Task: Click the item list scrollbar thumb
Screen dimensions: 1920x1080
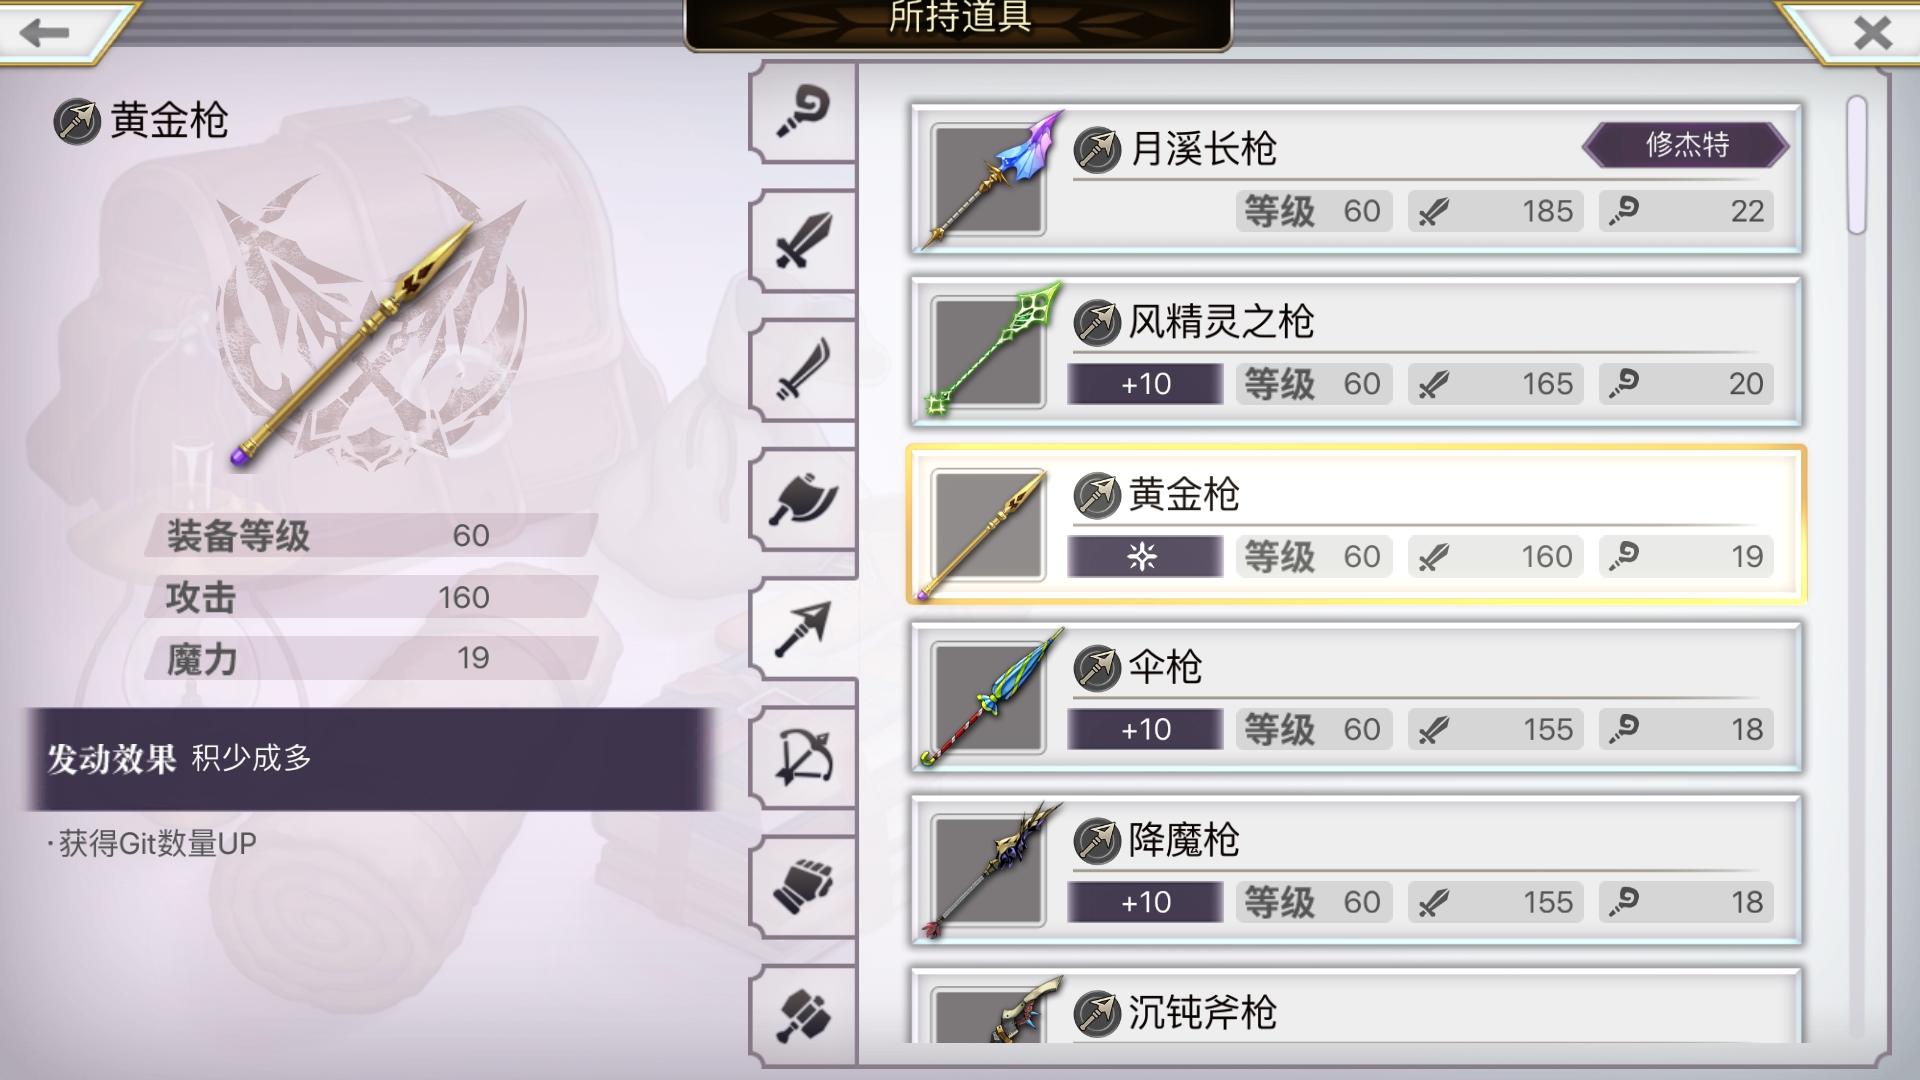Action: [1857, 165]
